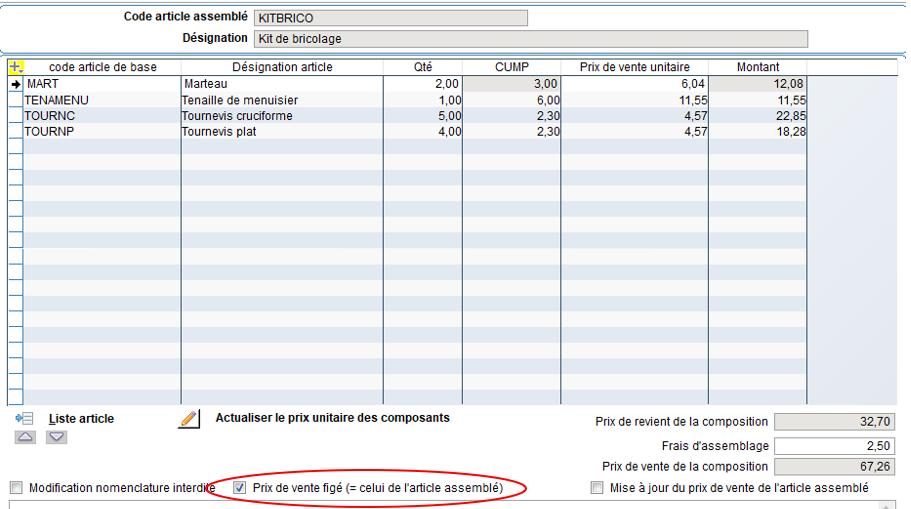Click quantity 2,00 of Marteau row
Image resolution: width=911 pixels, height=509 pixels.
pos(423,84)
